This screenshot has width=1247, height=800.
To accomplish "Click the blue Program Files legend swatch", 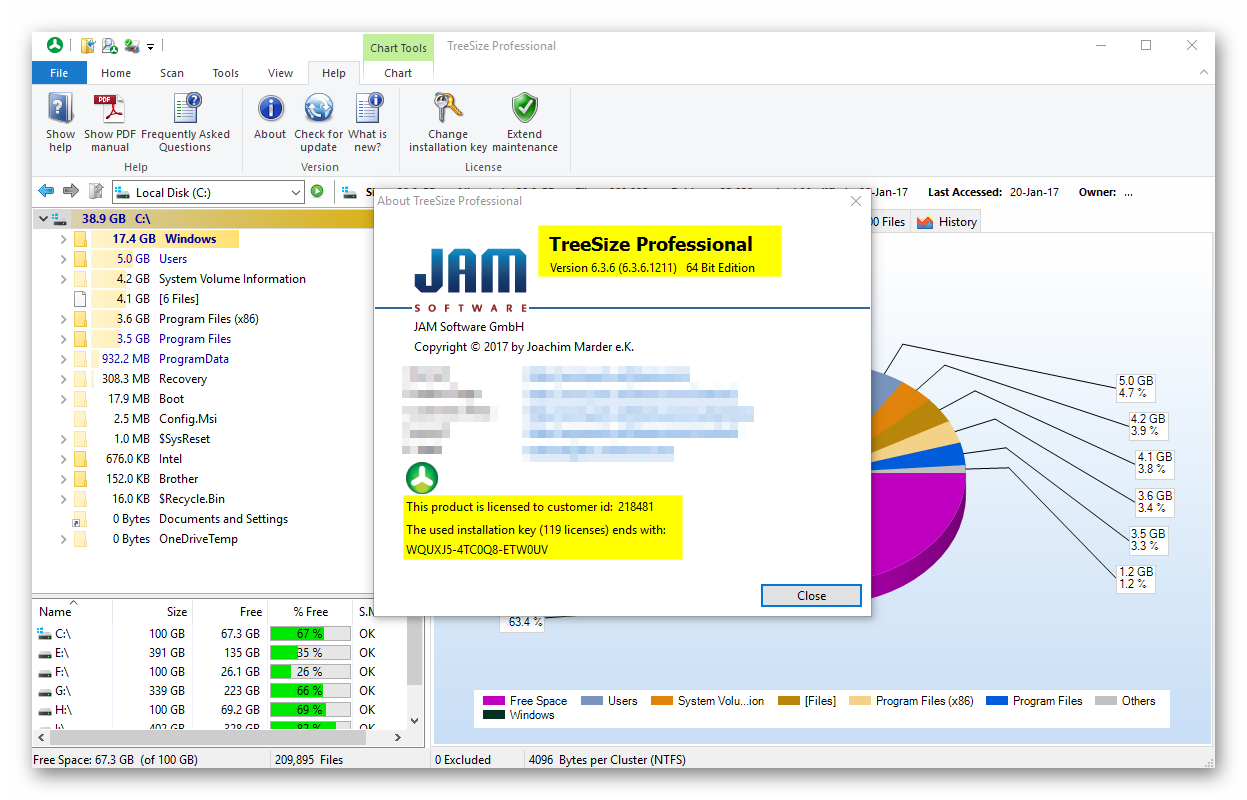I will click(x=996, y=701).
